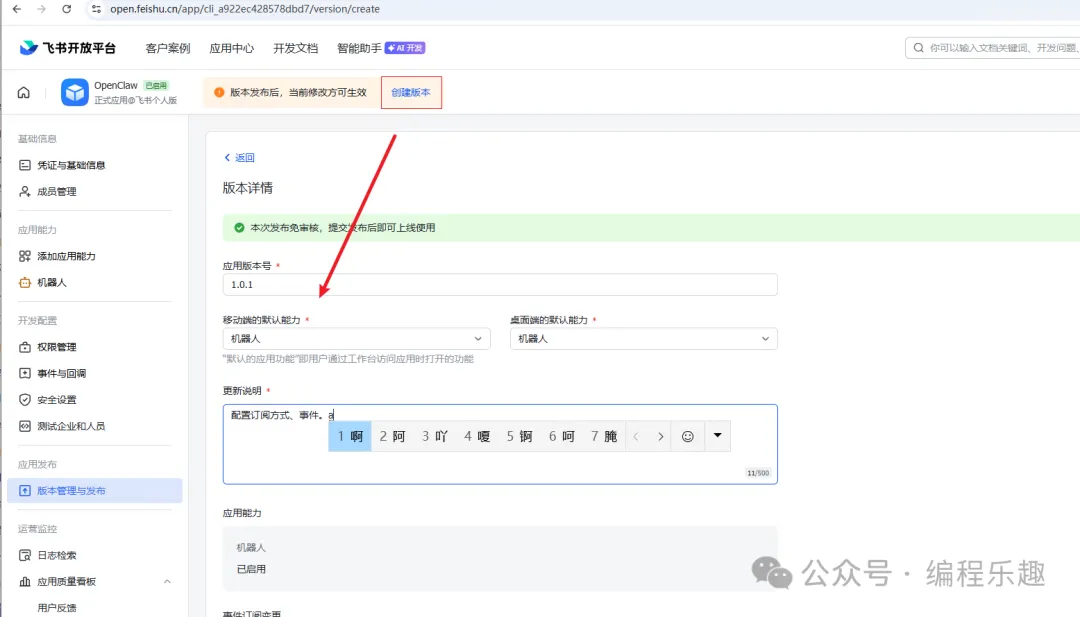Collapse the 应用质量看板 section
Viewport: 1080px width, 617px height.
167,580
